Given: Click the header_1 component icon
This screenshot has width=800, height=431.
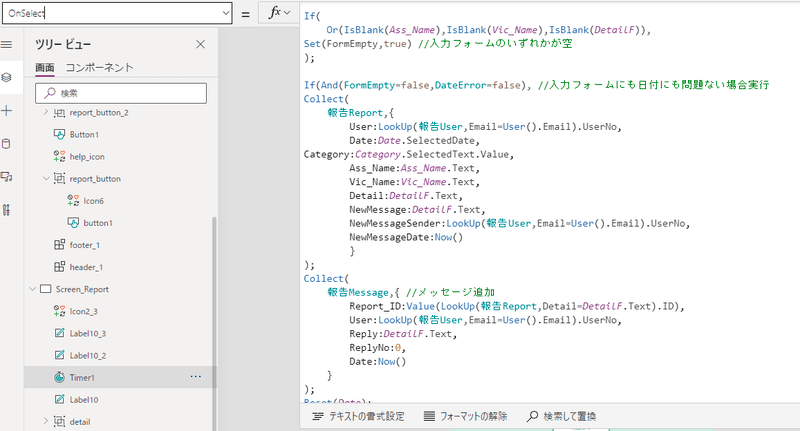Looking at the screenshot, I should pos(59,267).
